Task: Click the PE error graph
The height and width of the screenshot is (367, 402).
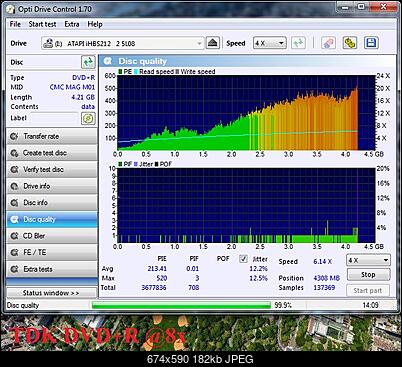Action: pyautogui.click(x=246, y=113)
